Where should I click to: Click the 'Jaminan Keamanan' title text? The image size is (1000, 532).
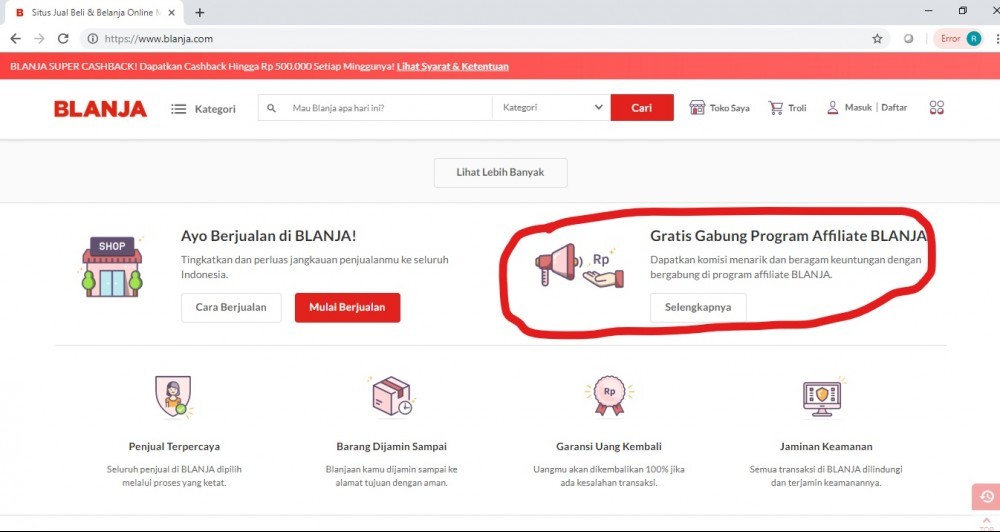[x=826, y=447]
